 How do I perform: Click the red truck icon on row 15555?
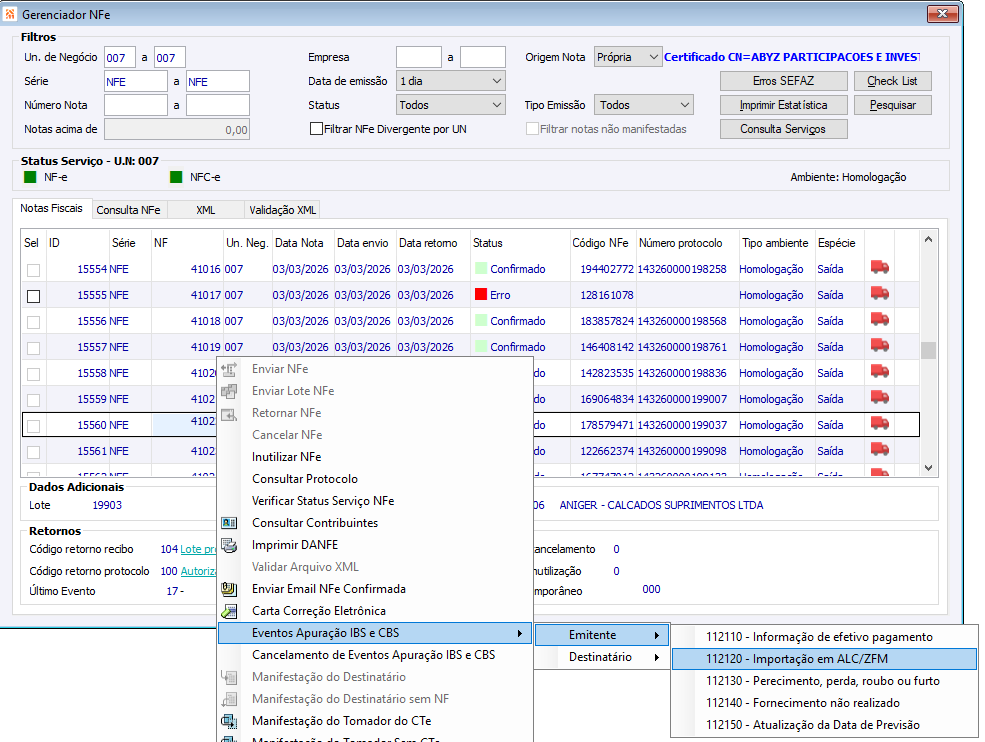pos(880,295)
